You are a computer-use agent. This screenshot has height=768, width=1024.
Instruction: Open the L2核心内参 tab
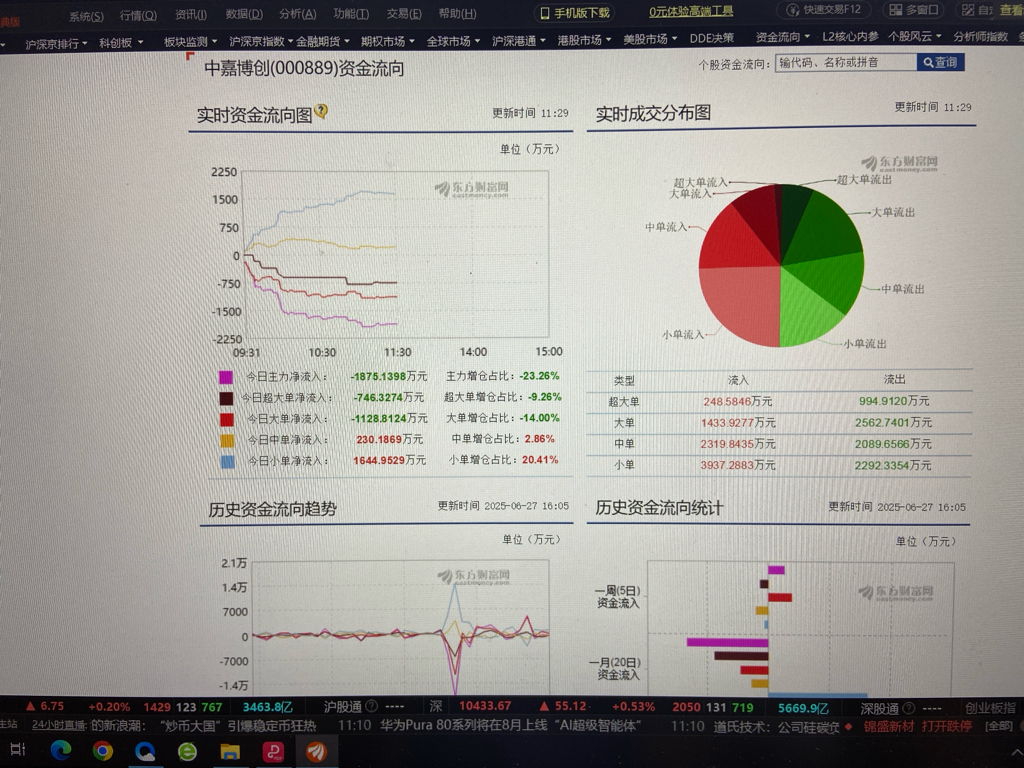850,37
